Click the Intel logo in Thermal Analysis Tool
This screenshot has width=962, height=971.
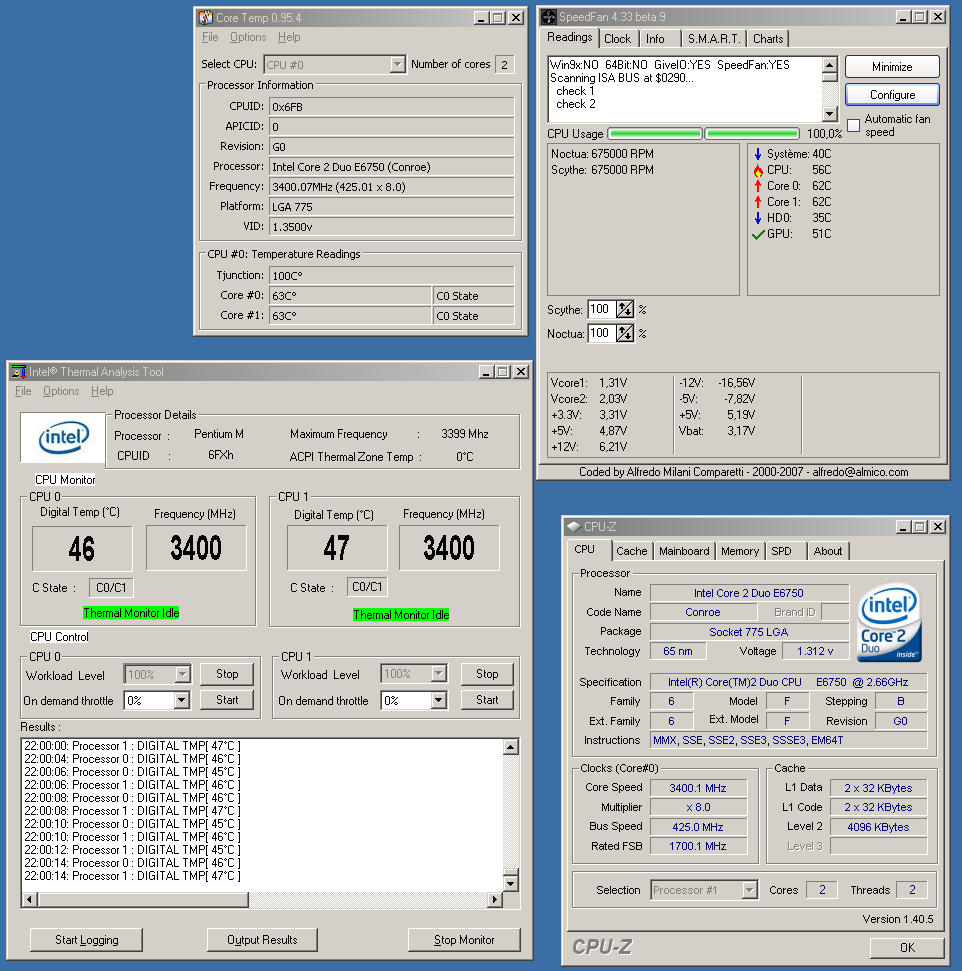[x=62, y=437]
